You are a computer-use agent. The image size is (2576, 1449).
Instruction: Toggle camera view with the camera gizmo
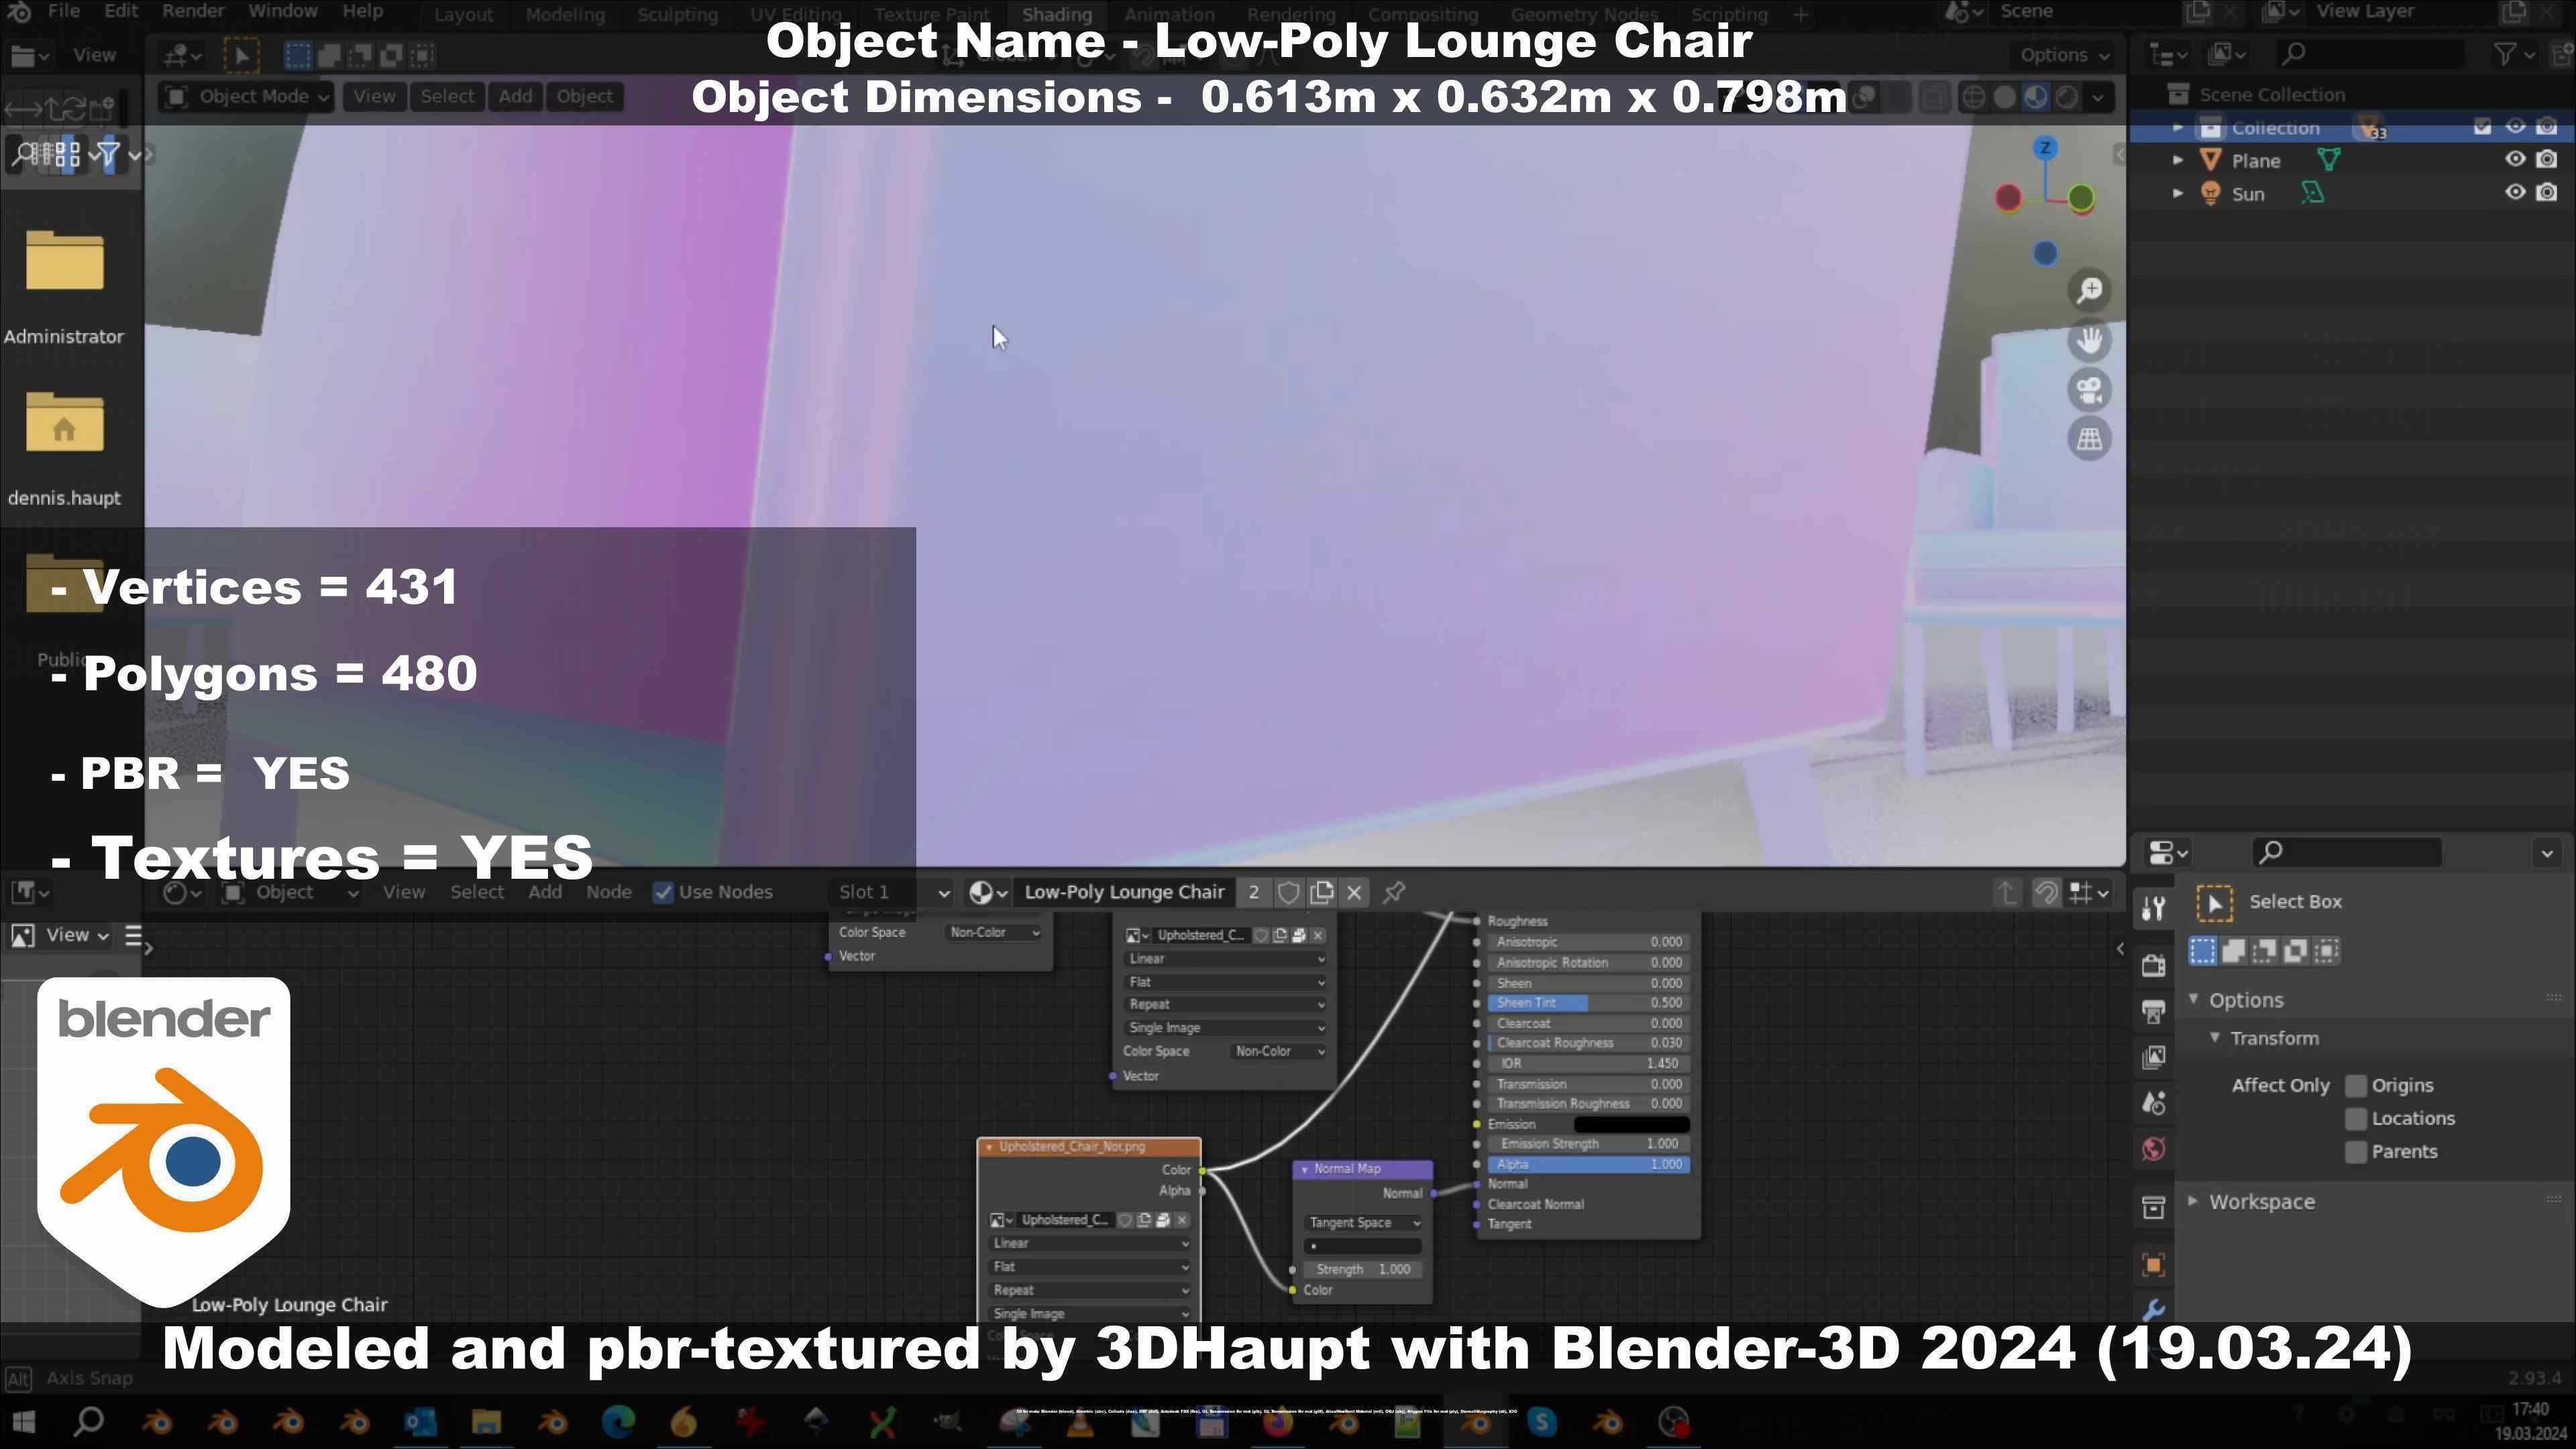click(x=2089, y=390)
